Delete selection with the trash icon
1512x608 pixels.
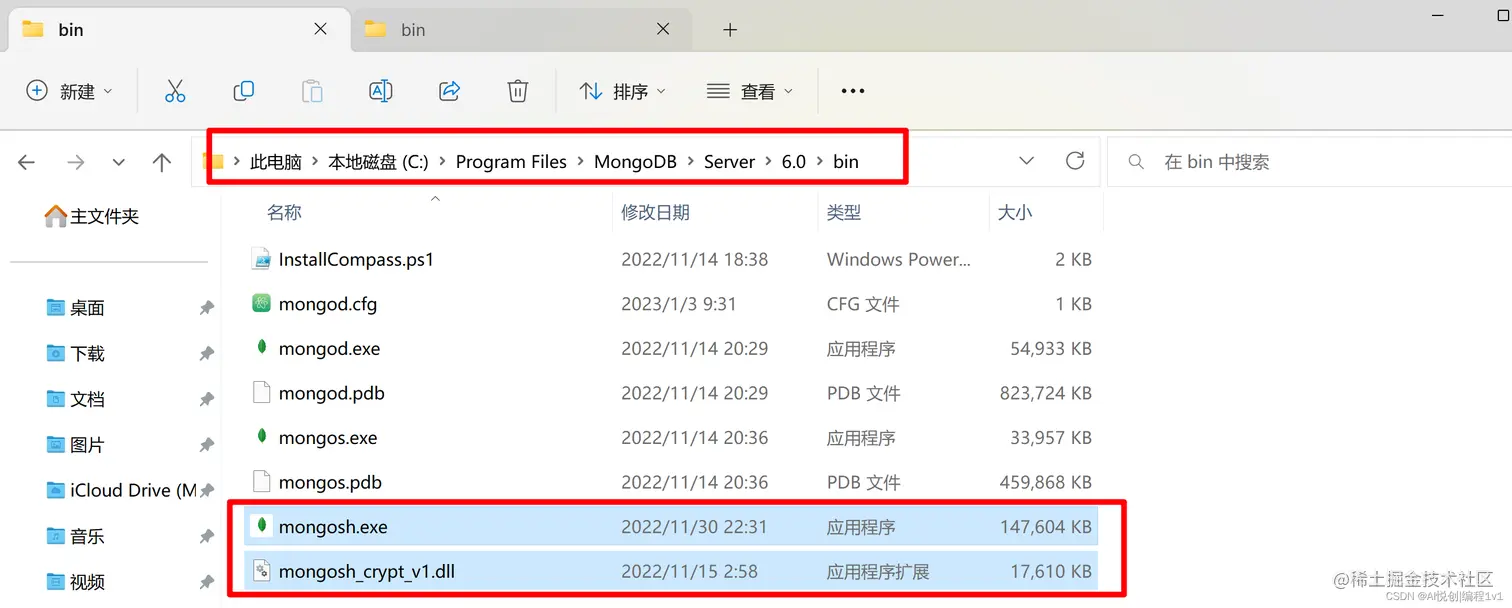pos(517,91)
